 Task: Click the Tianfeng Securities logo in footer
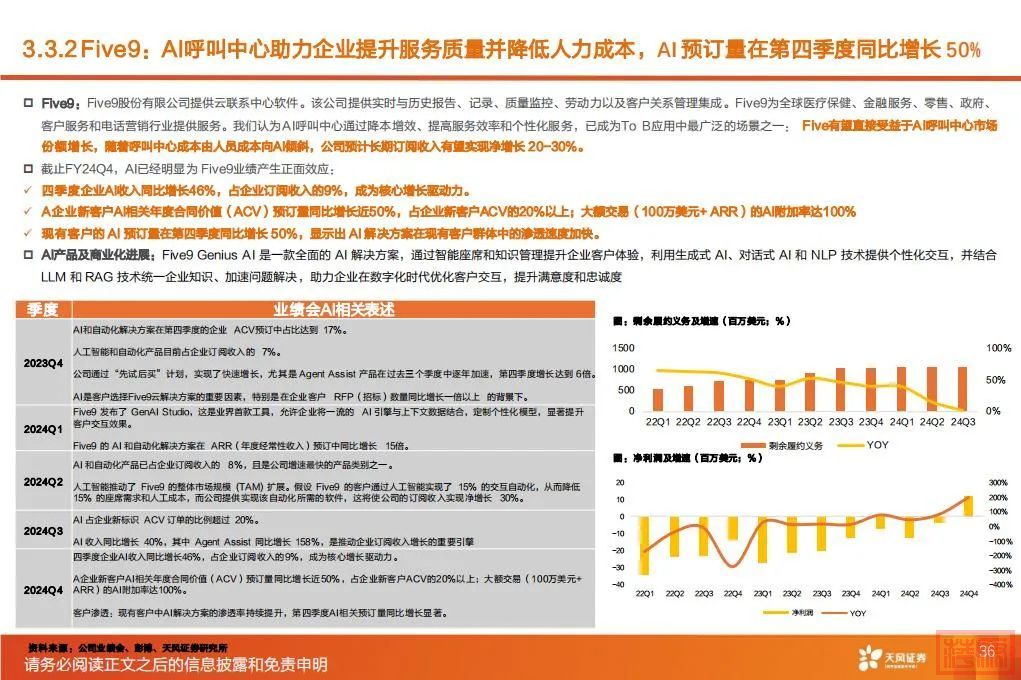tap(891, 657)
